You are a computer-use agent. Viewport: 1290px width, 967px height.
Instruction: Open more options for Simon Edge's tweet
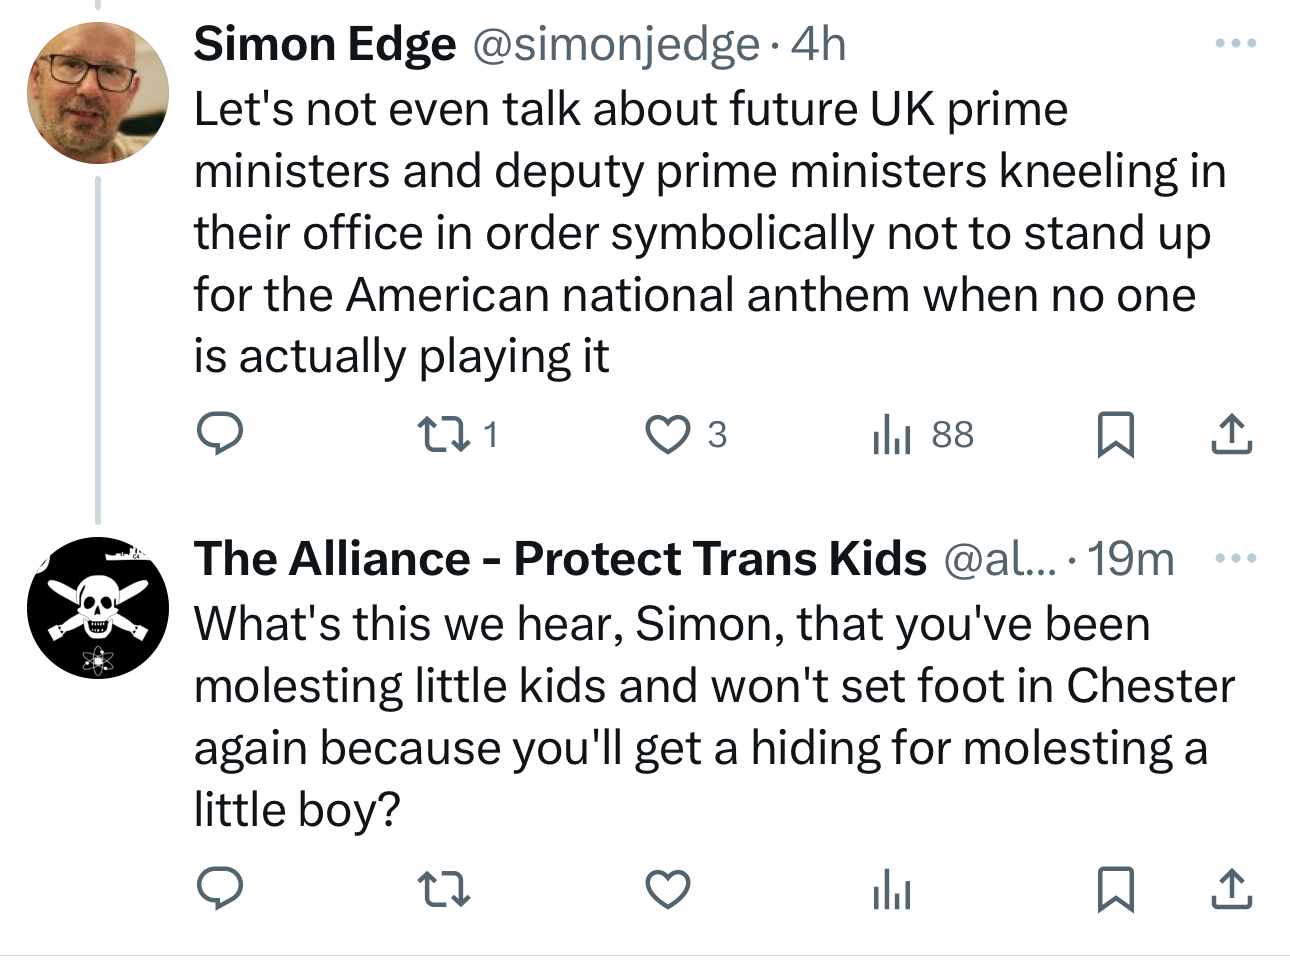(x=1235, y=44)
